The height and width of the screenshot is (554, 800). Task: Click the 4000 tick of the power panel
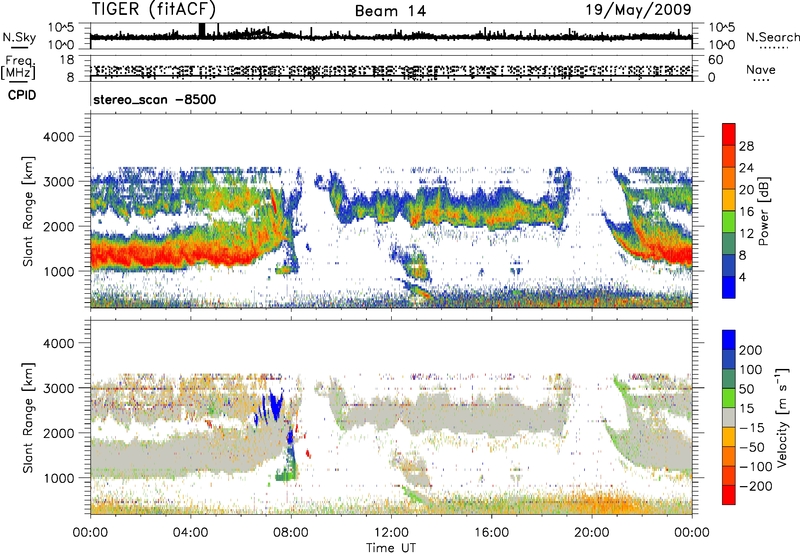[58, 137]
